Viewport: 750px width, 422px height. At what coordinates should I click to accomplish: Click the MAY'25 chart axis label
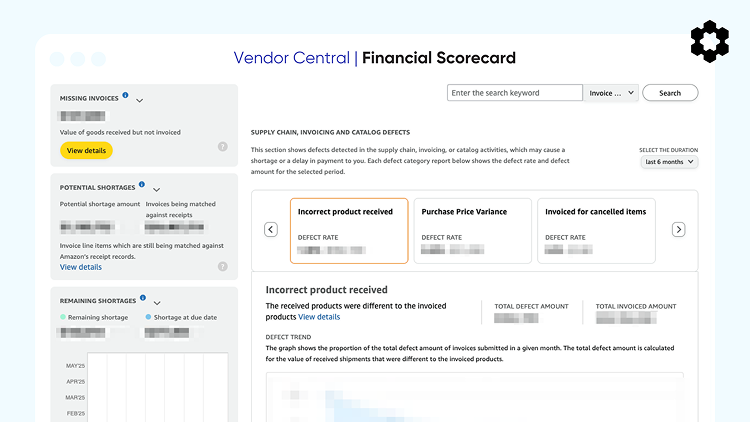[x=76, y=366]
